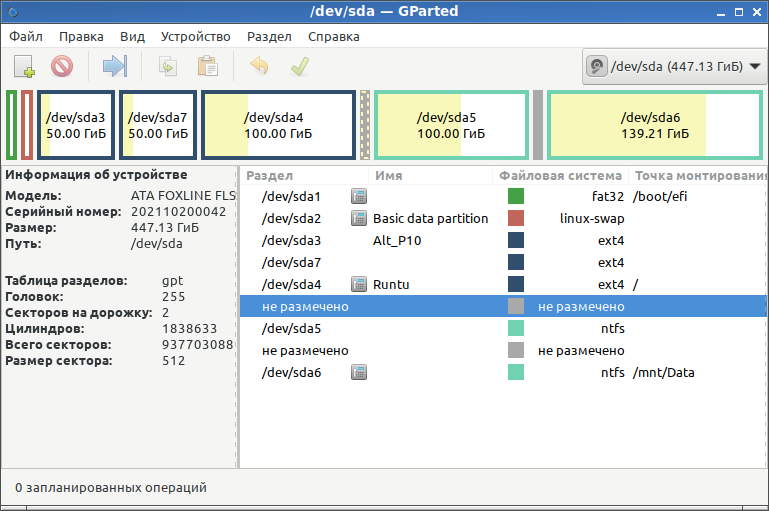Click the mounted key icon next to /dev/sda2
Screen dimensions: 769x511
pos(359,218)
